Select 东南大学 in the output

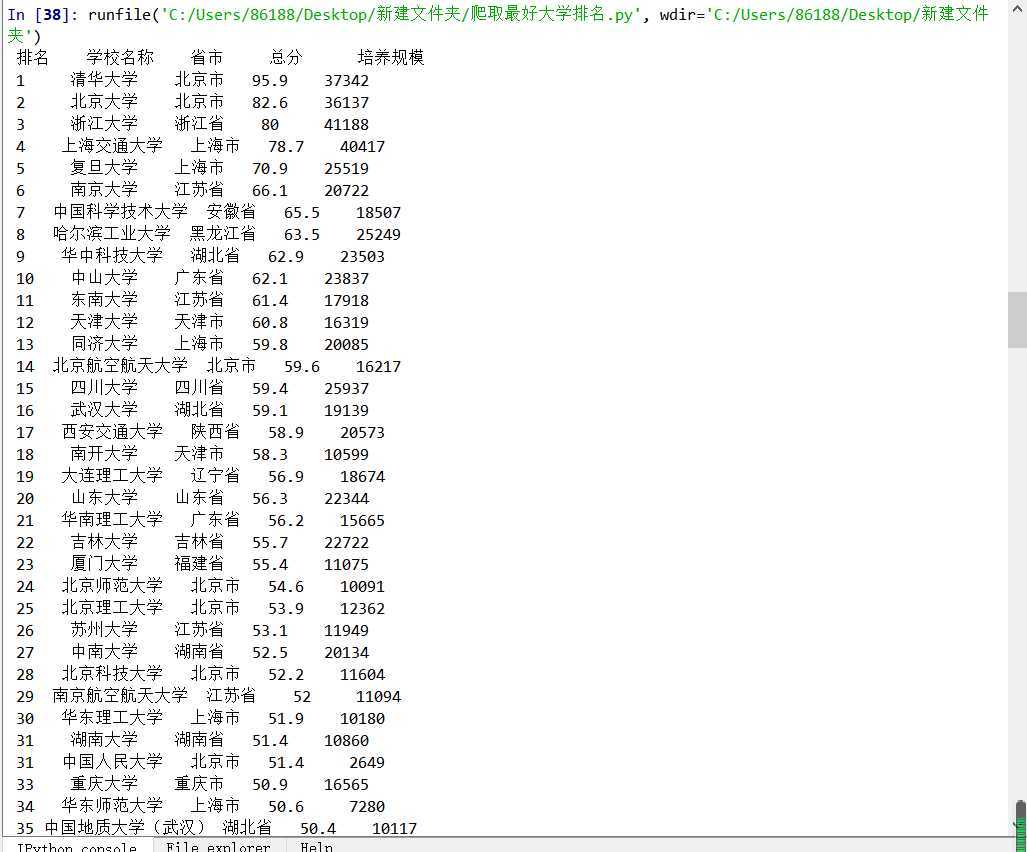(104, 300)
